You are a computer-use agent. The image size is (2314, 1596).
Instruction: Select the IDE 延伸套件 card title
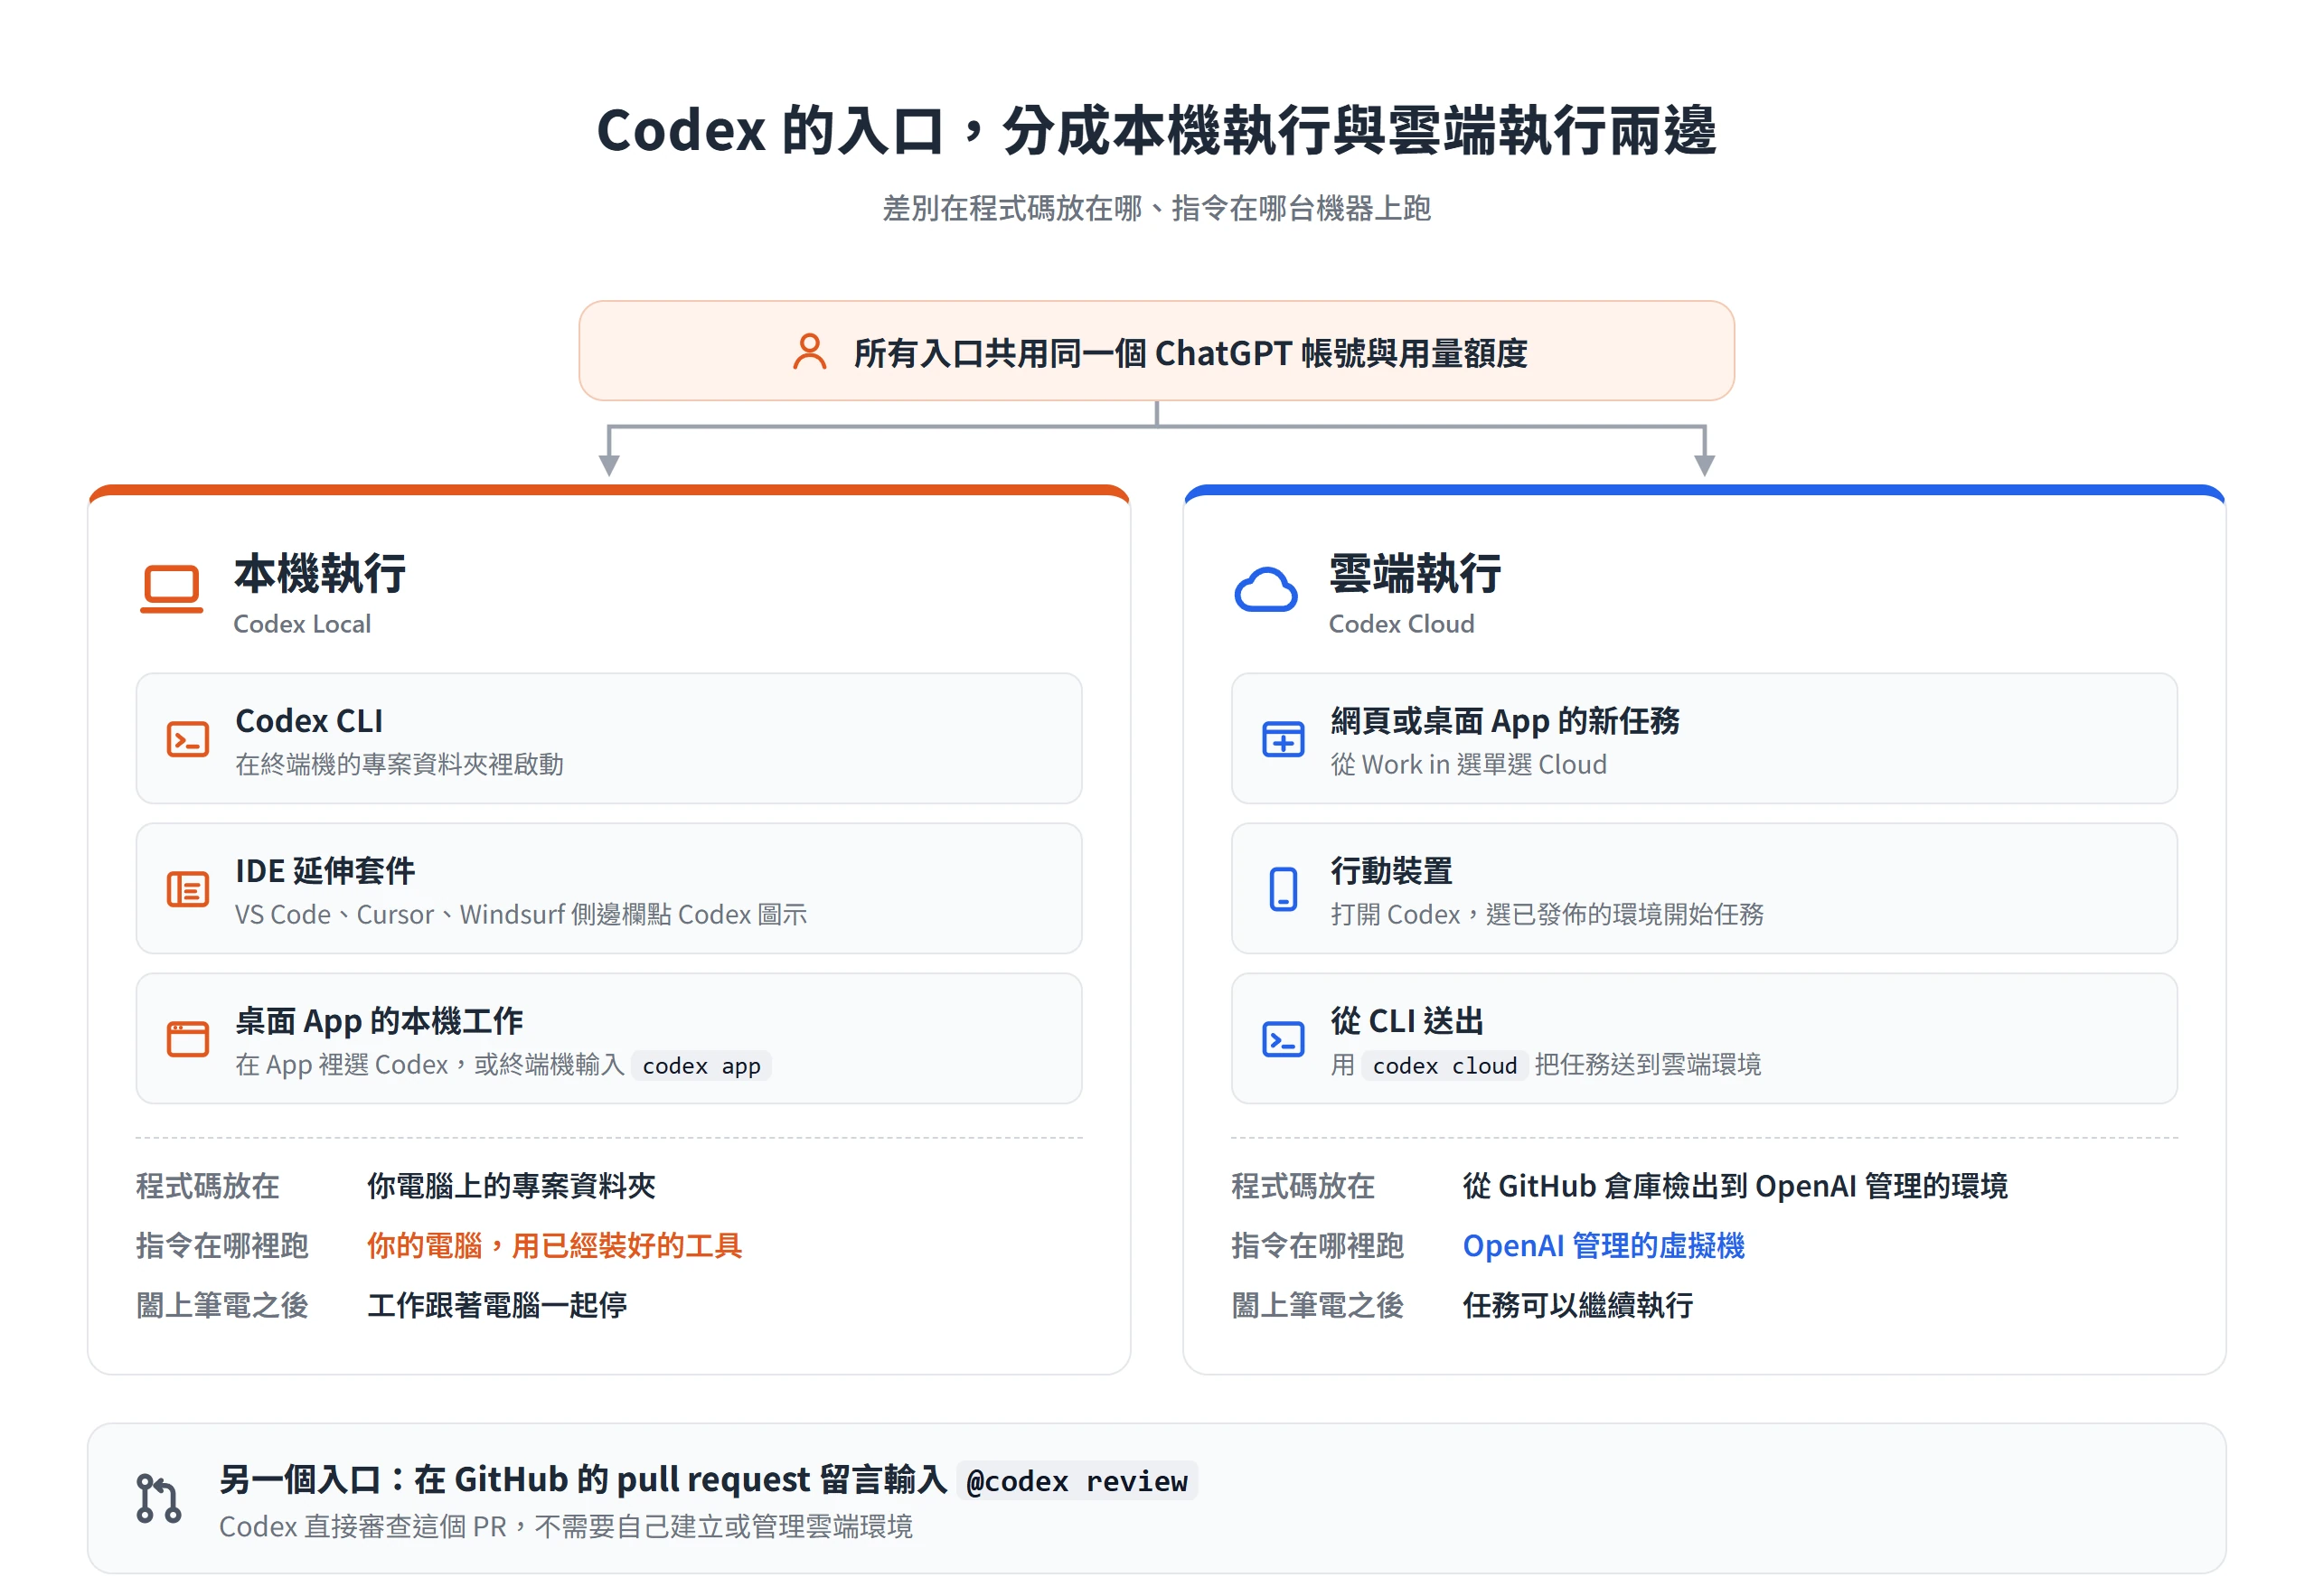[325, 871]
